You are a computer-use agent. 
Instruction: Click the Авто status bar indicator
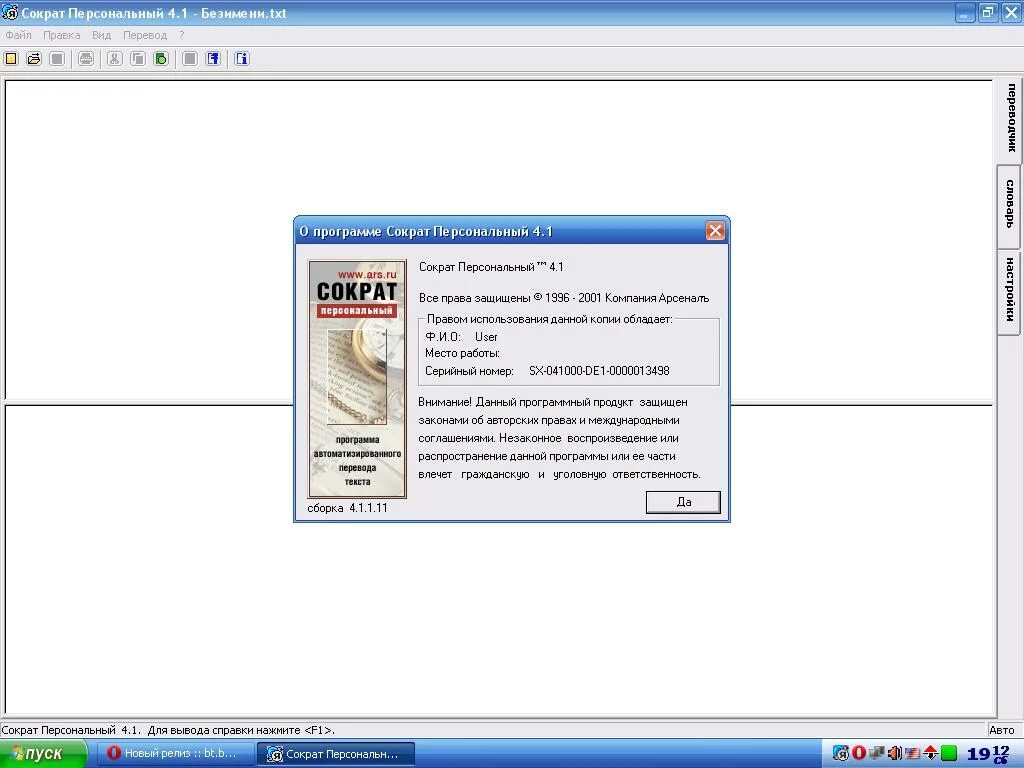pyautogui.click(x=1002, y=730)
